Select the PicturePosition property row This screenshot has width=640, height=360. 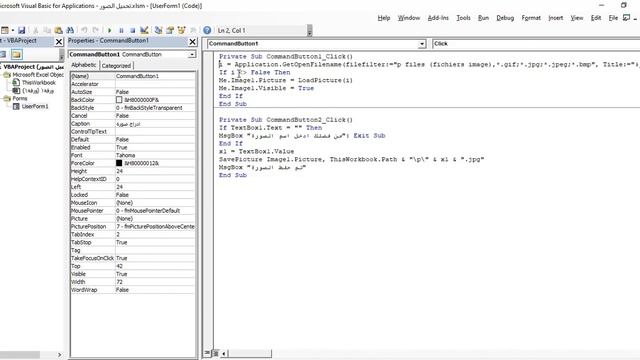pyautogui.click(x=133, y=227)
